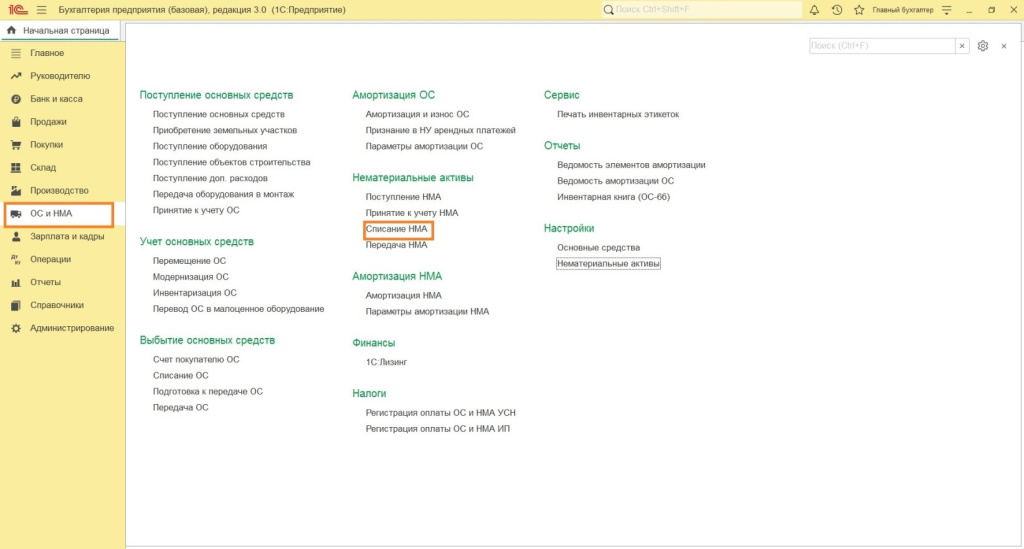Click the Руководителю chart icon
Screen dimensions: 1024x549
pyautogui.click(x=16, y=76)
